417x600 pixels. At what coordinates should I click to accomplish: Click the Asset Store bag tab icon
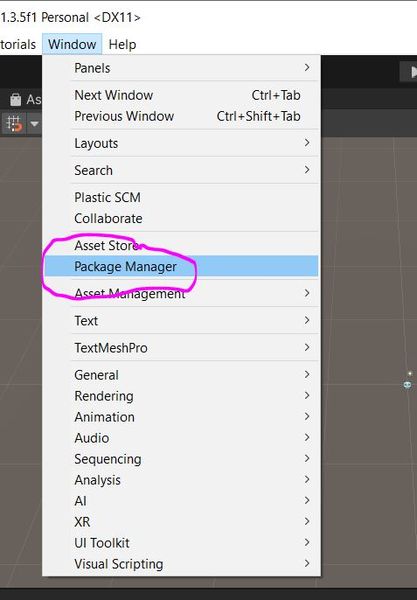click(16, 99)
